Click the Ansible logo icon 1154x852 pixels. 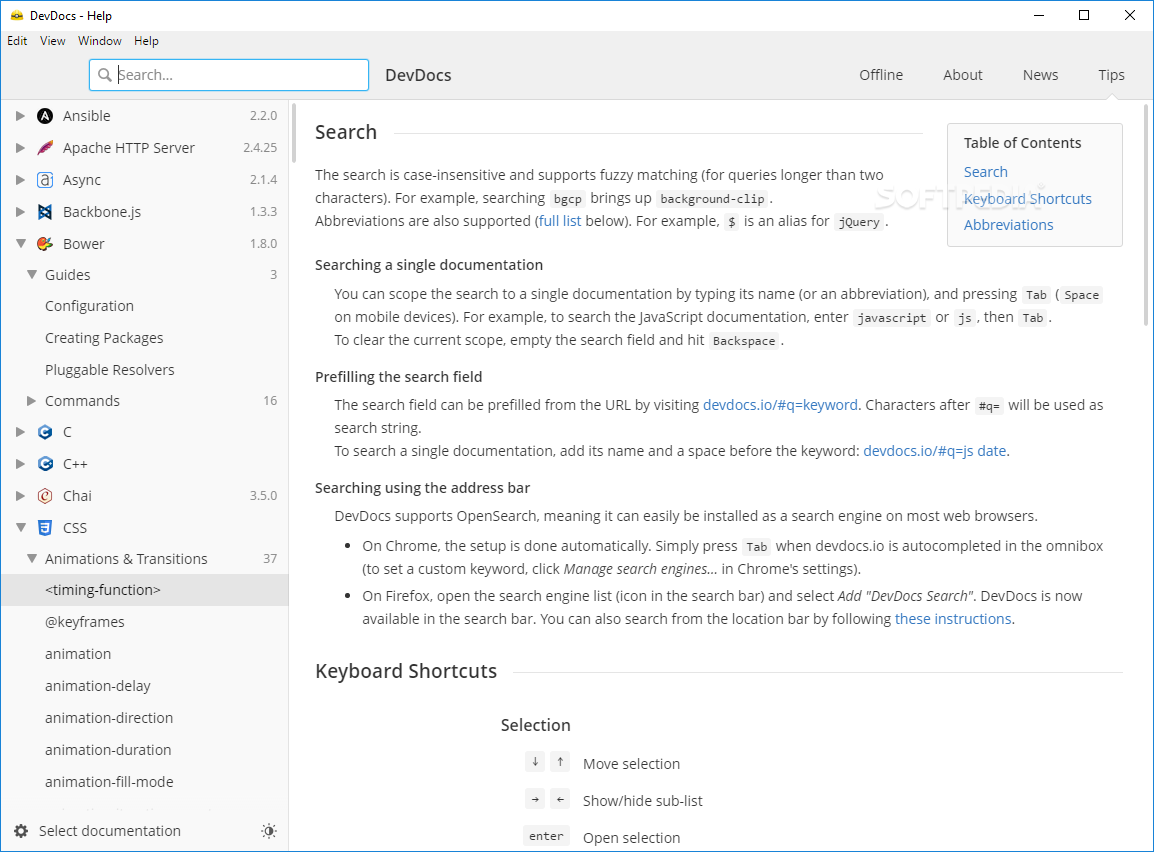click(x=45, y=116)
